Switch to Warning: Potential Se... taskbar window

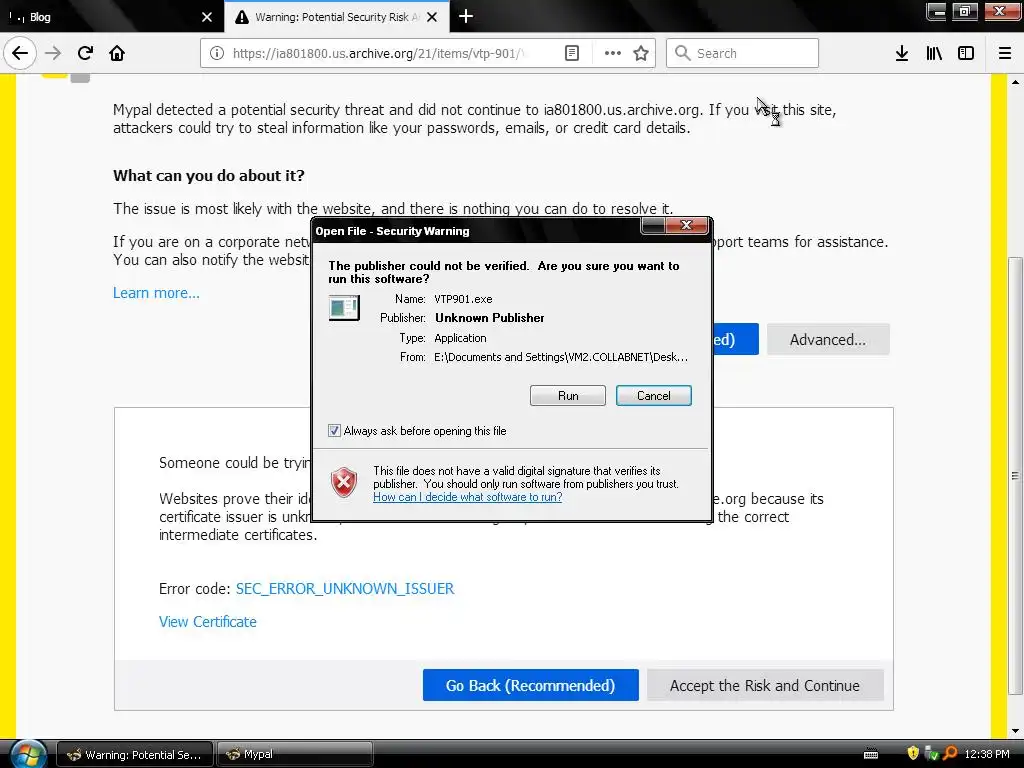(135, 754)
